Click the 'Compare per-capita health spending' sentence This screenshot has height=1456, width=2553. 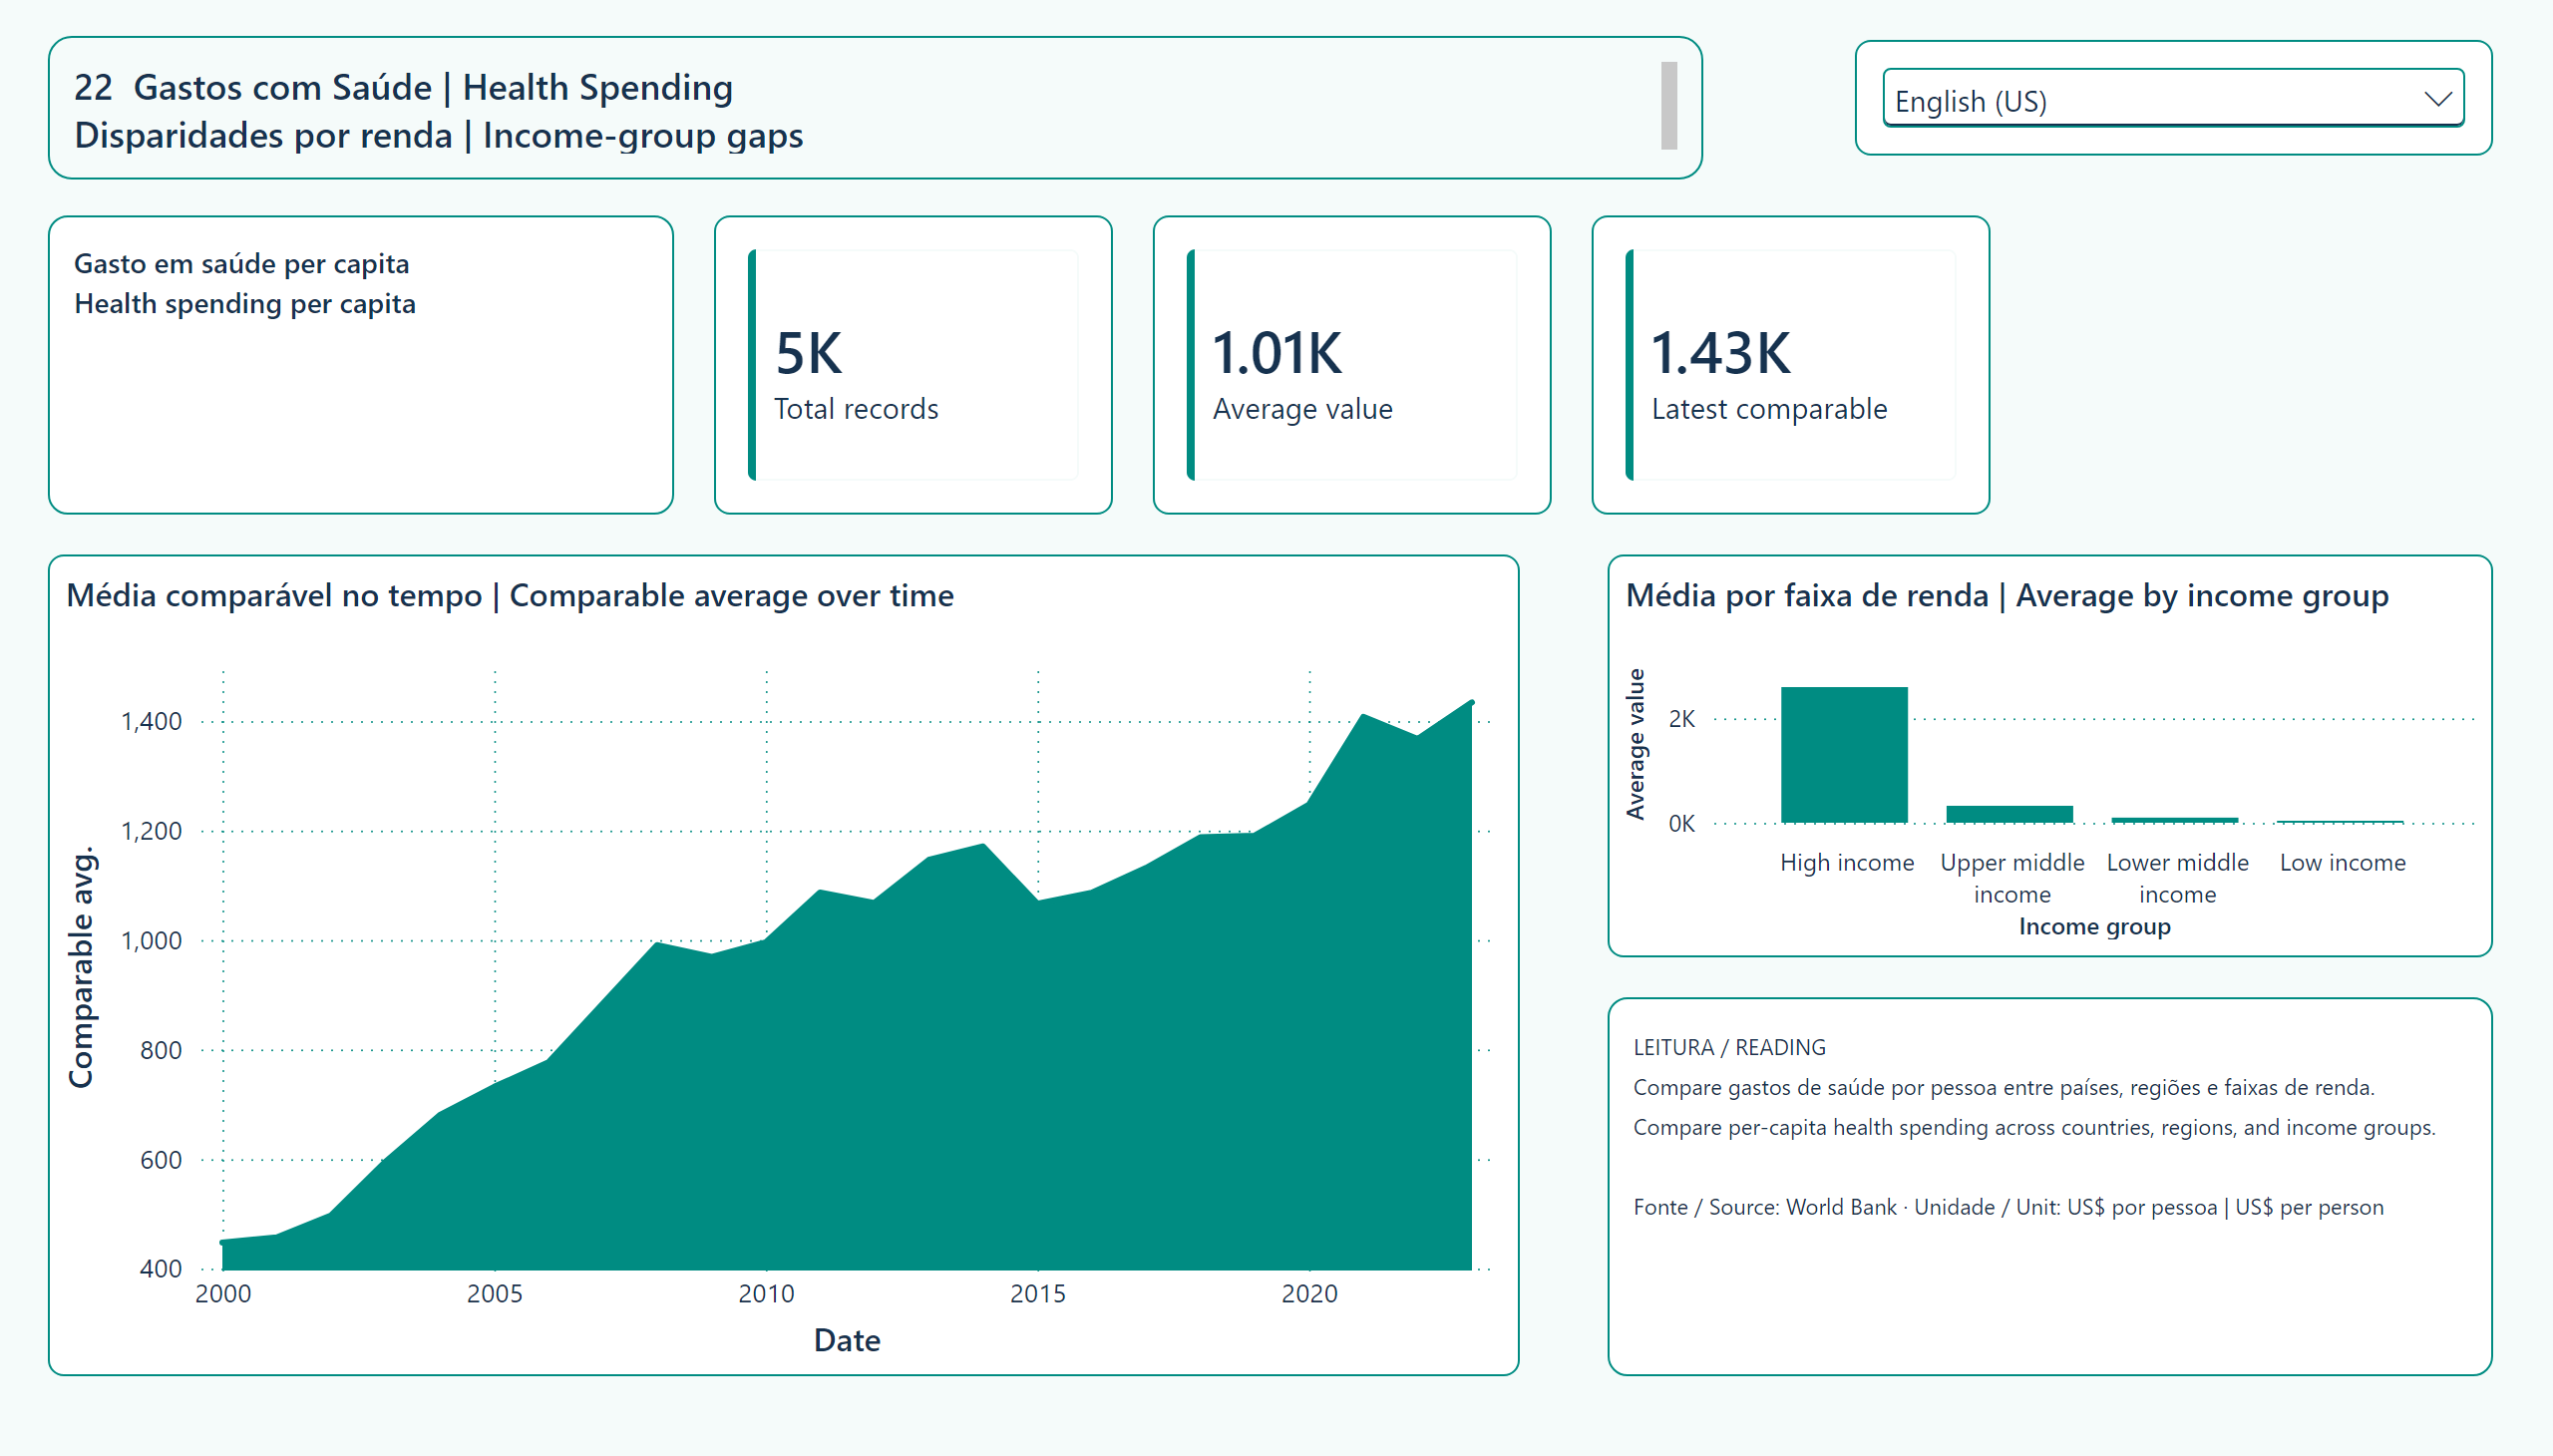point(2034,1127)
